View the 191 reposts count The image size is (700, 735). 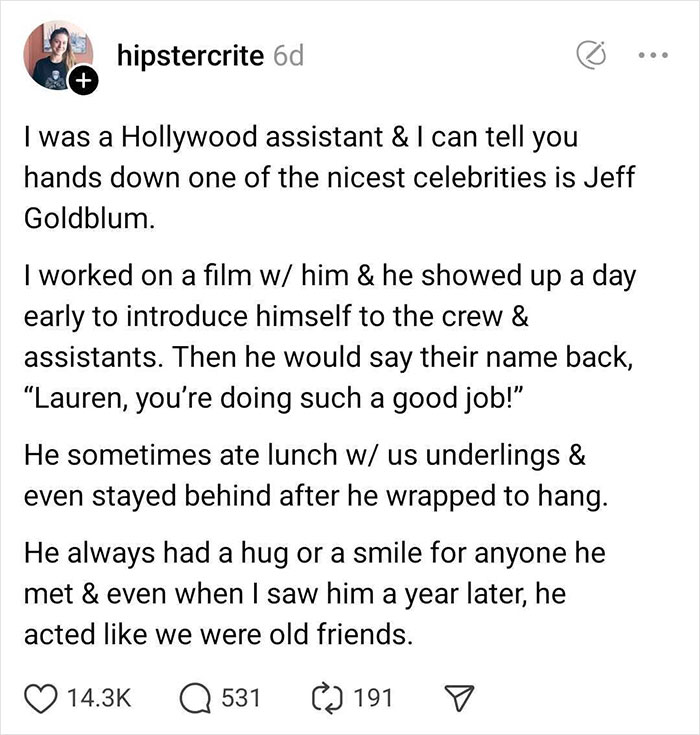(375, 697)
